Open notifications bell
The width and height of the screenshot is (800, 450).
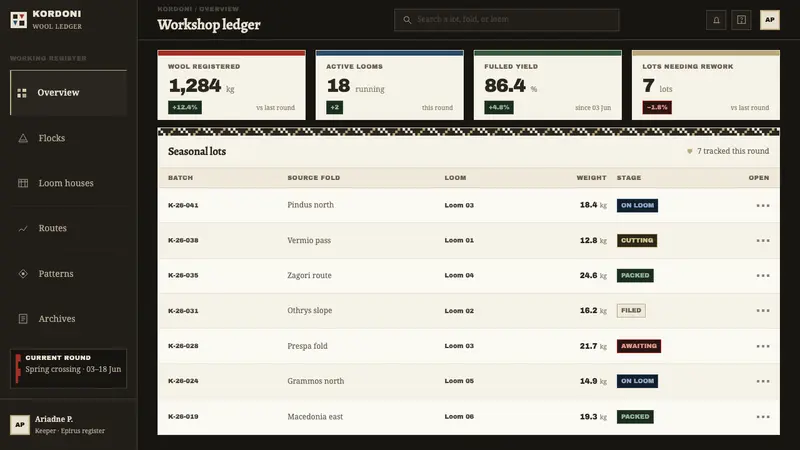(716, 20)
